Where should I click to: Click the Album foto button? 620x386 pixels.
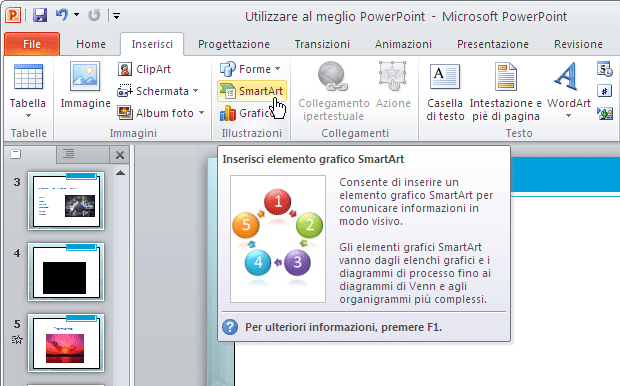point(155,113)
